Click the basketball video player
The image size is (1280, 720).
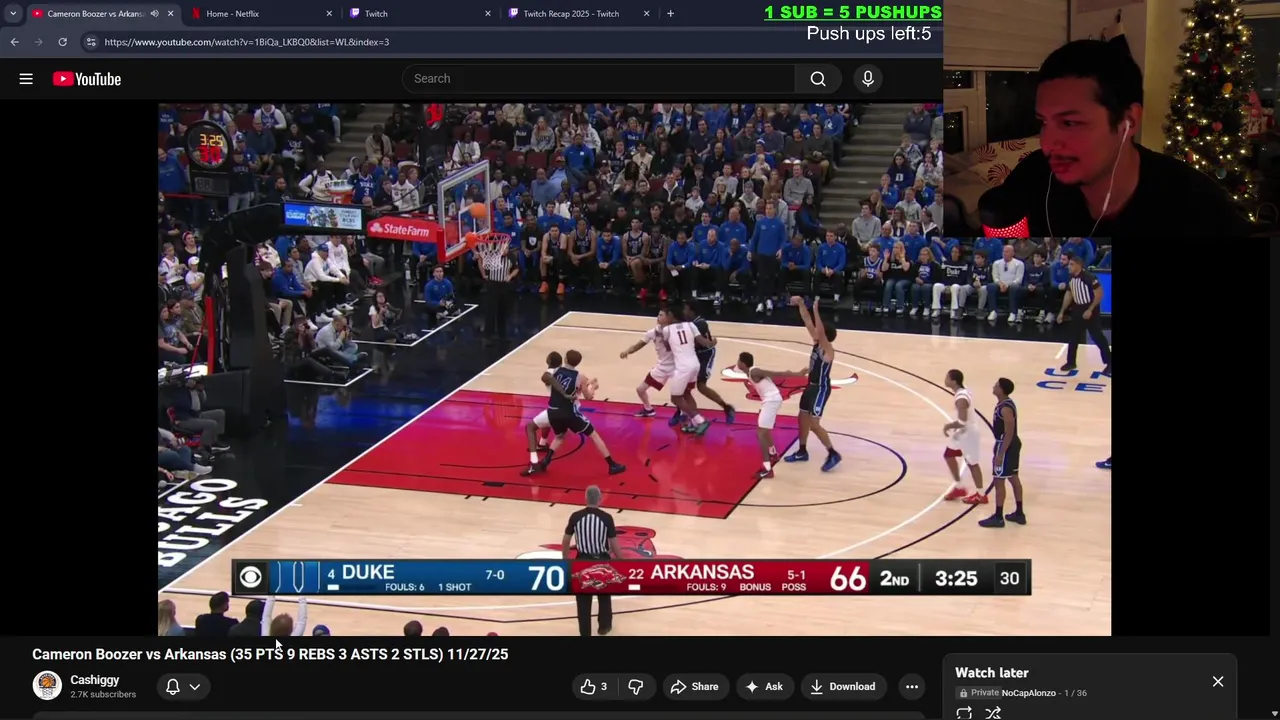pos(634,369)
